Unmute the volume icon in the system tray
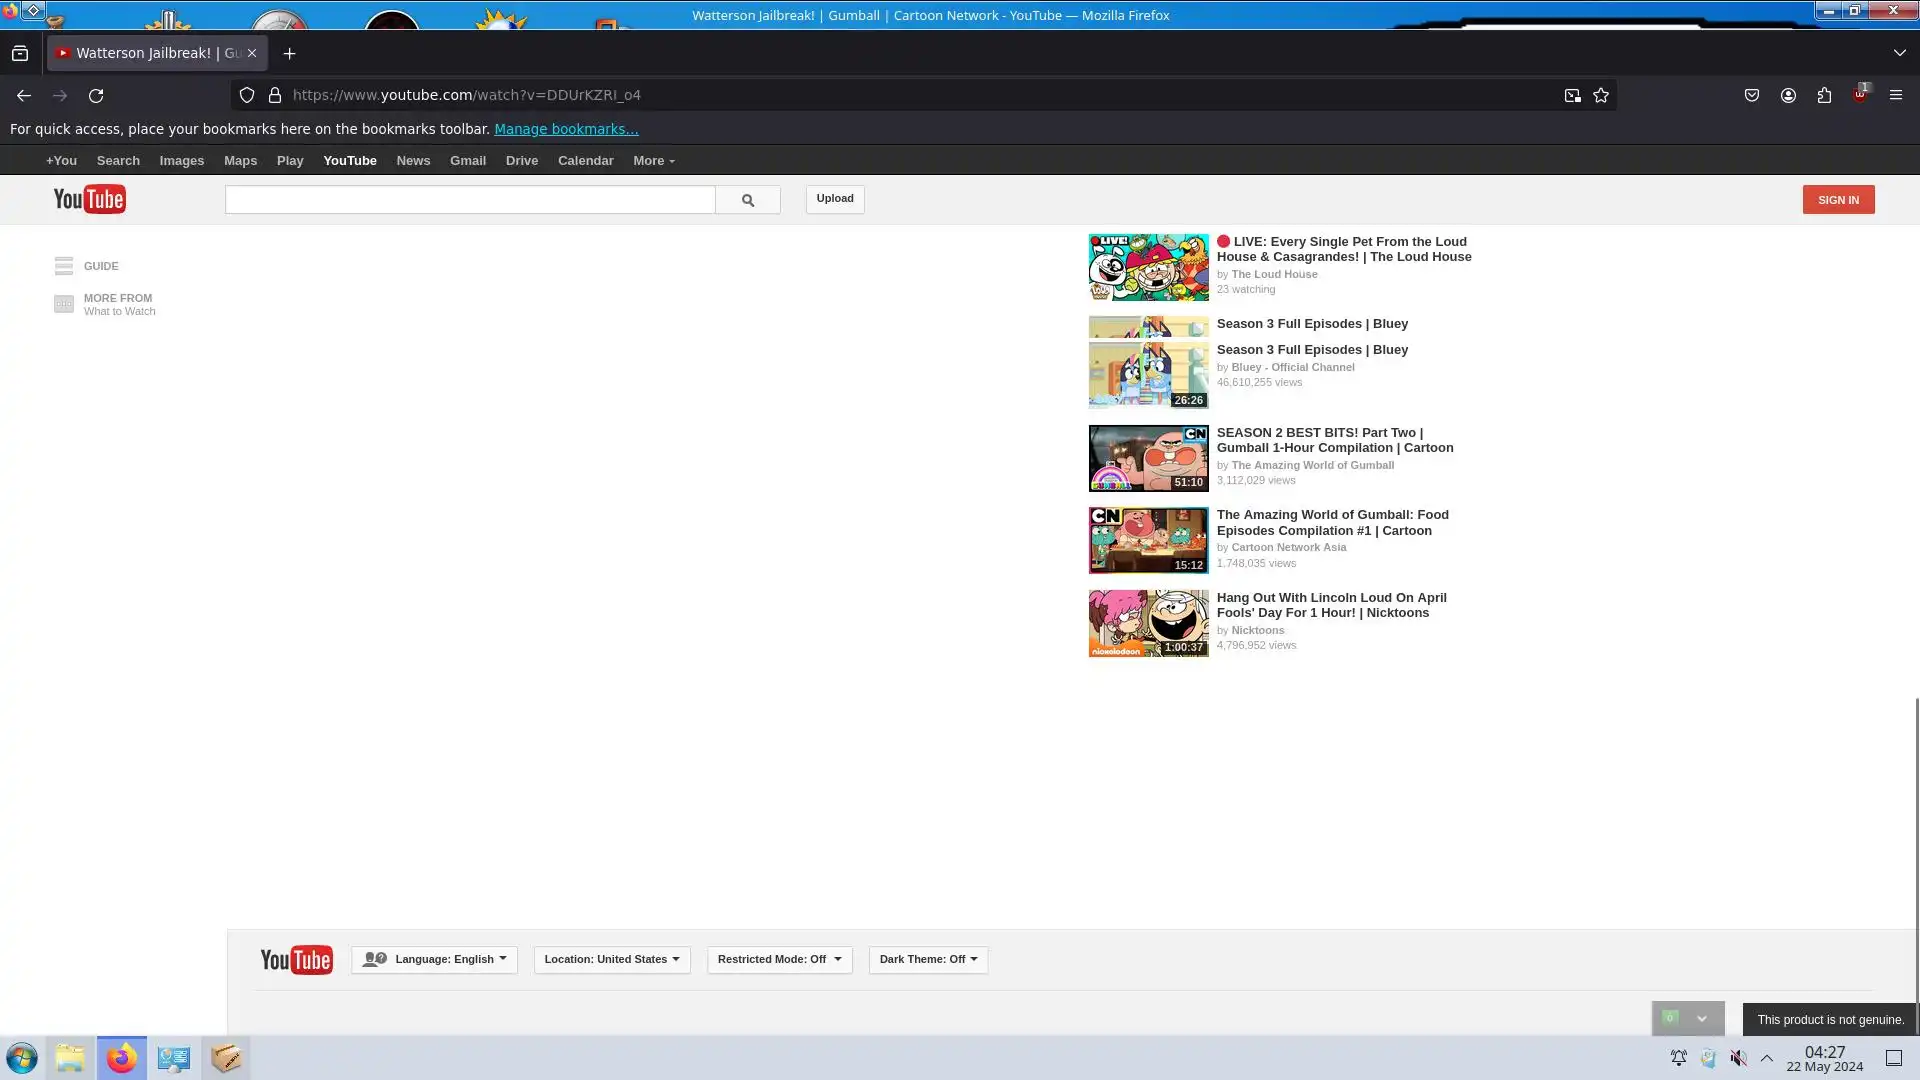This screenshot has width=1920, height=1080. pos(1739,1058)
